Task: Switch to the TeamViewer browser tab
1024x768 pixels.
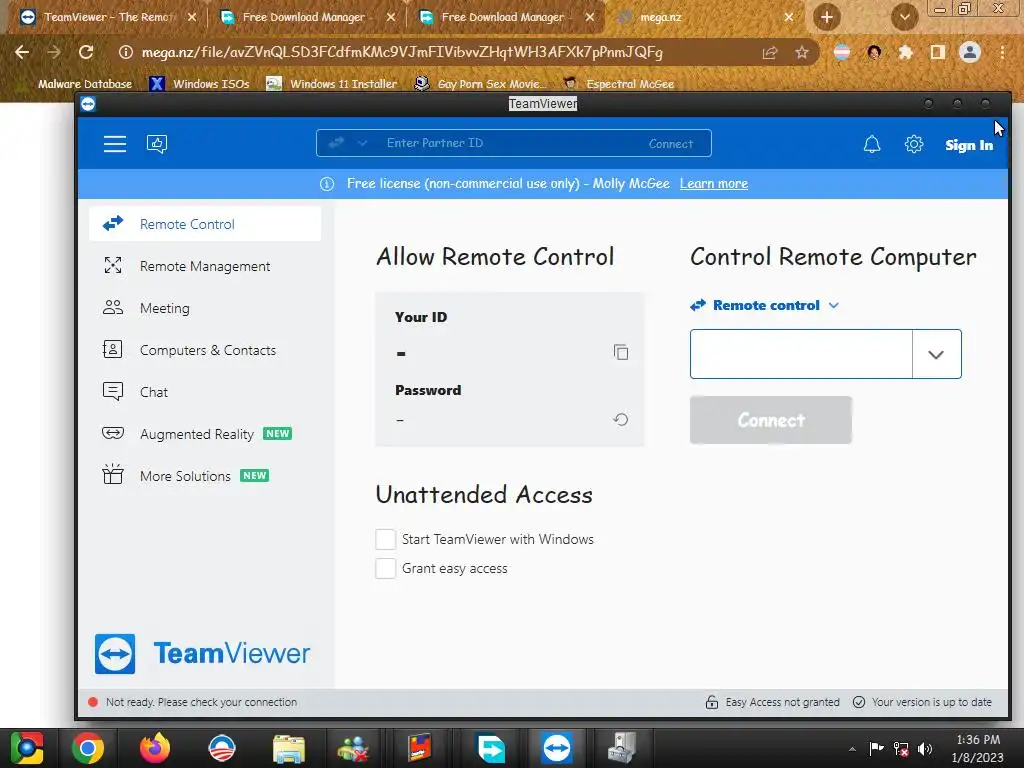Action: click(108, 18)
